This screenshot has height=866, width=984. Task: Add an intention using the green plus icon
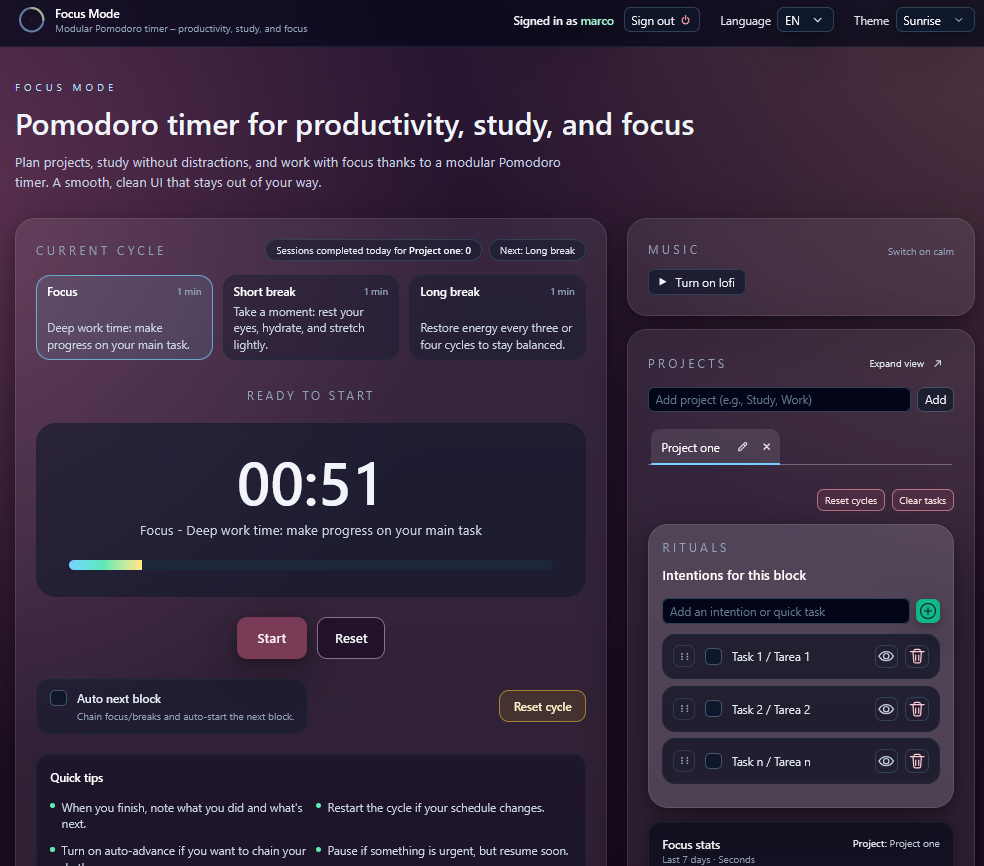click(x=927, y=611)
